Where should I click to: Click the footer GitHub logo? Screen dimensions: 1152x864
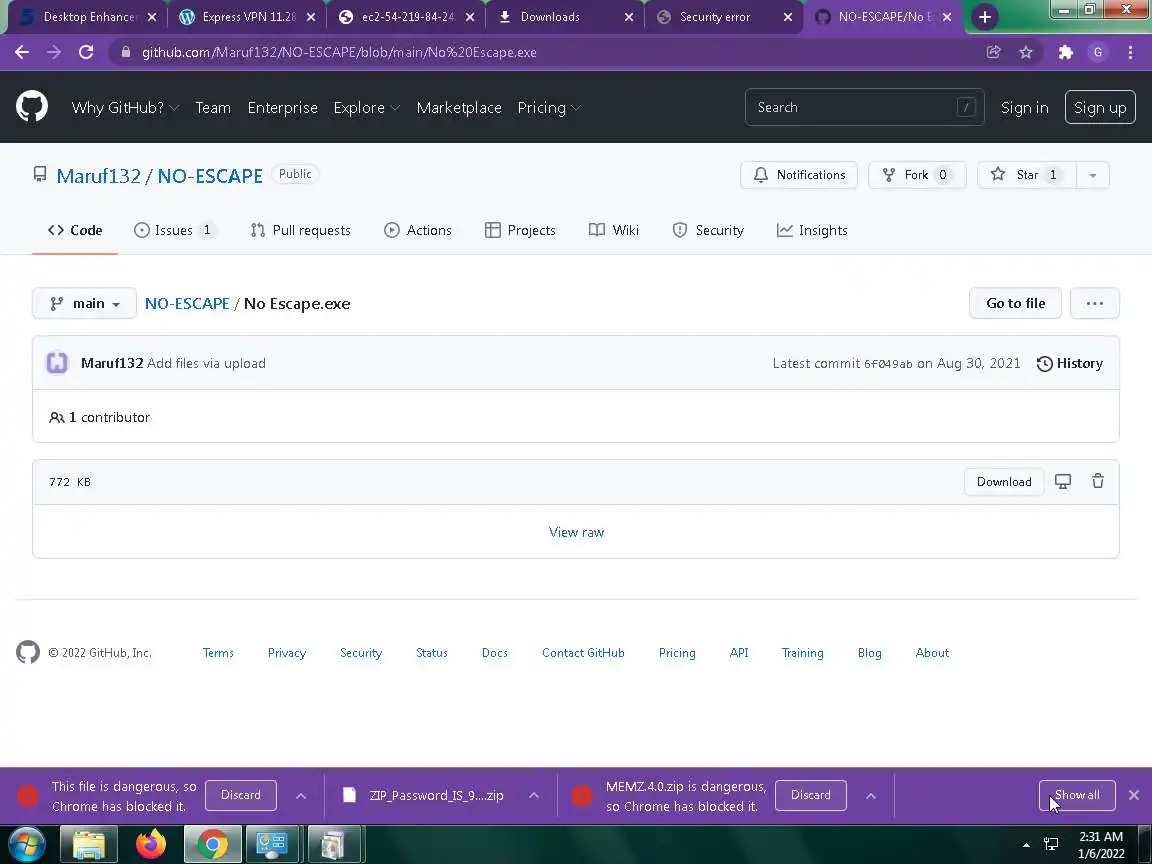click(28, 652)
